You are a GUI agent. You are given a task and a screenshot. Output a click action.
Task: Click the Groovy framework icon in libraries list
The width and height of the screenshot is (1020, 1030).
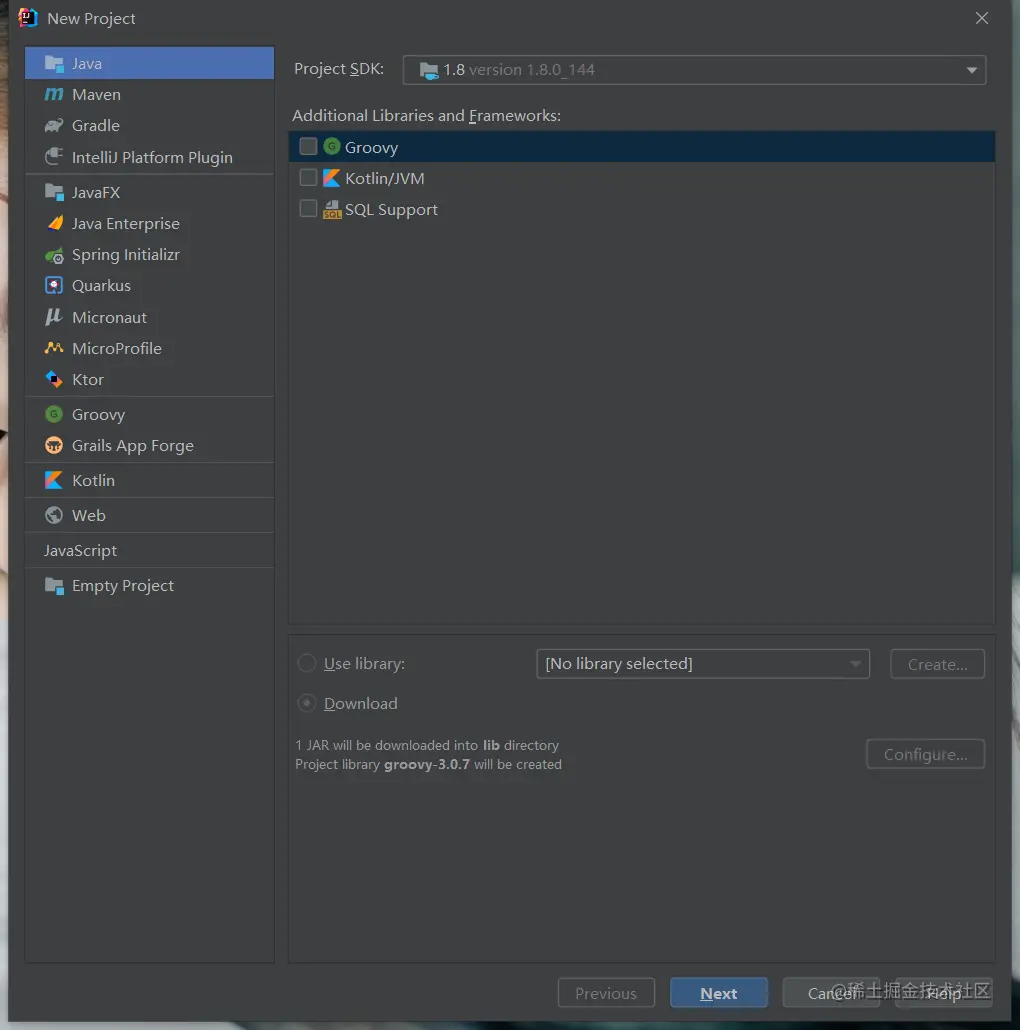332,146
